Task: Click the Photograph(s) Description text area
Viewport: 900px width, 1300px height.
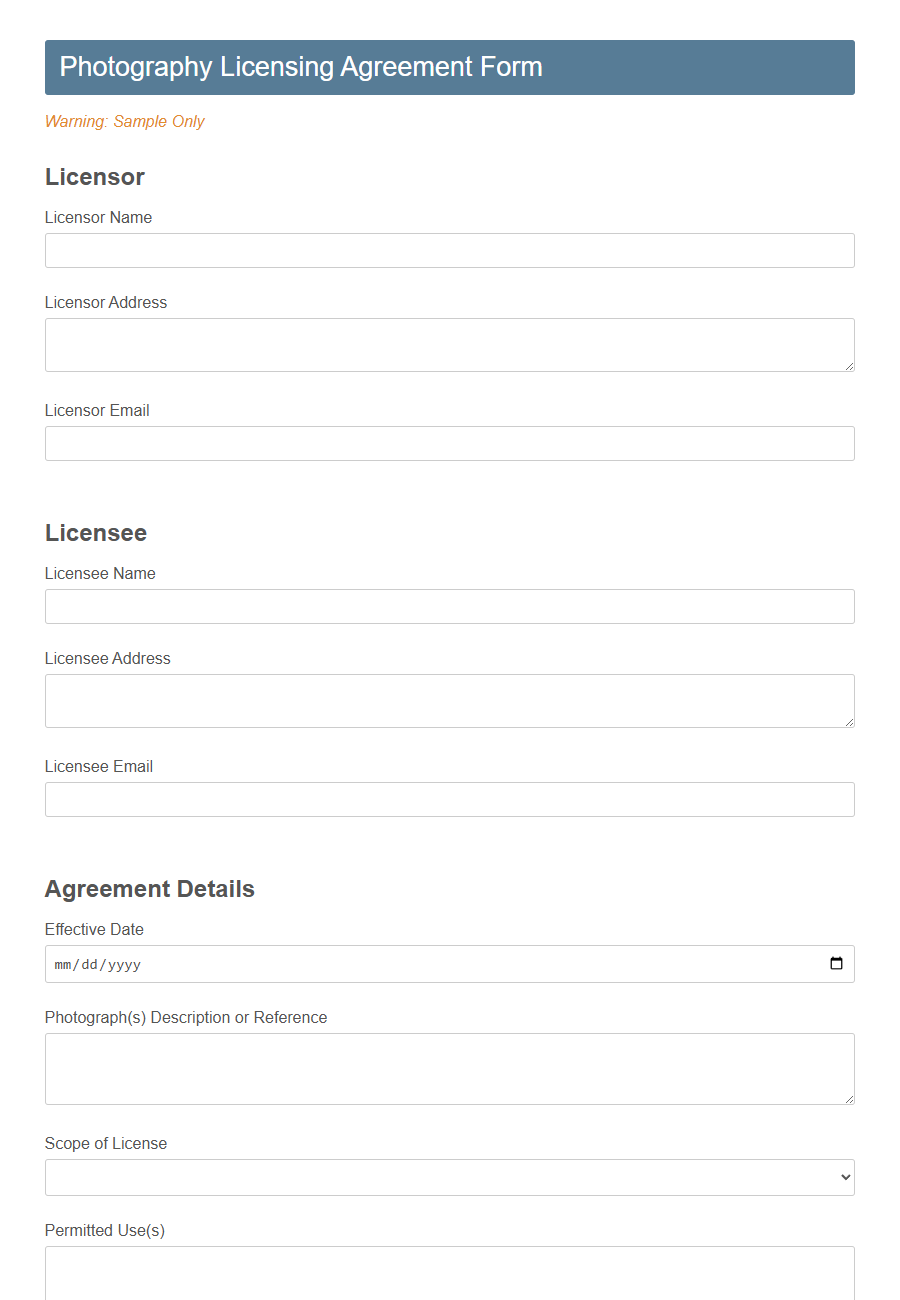Action: 450,1068
